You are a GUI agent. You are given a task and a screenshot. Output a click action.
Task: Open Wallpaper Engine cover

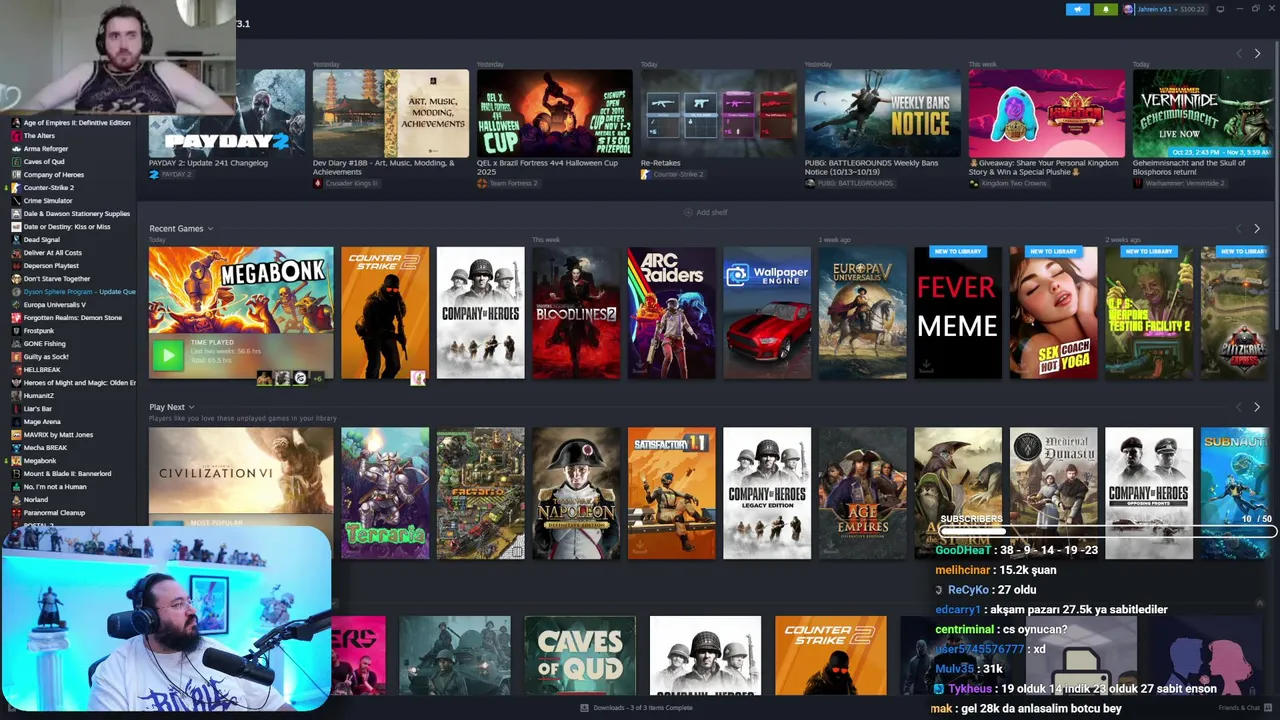pyautogui.click(x=767, y=313)
